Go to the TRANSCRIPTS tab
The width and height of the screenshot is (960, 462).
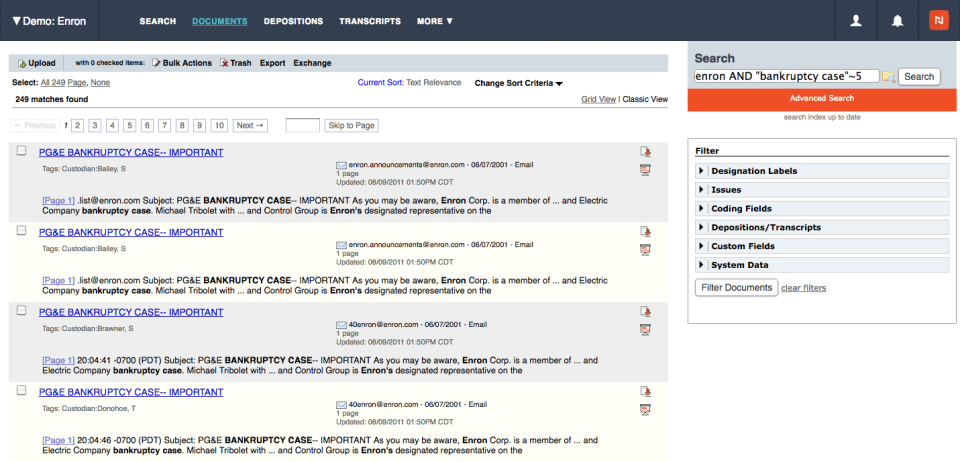tap(370, 21)
